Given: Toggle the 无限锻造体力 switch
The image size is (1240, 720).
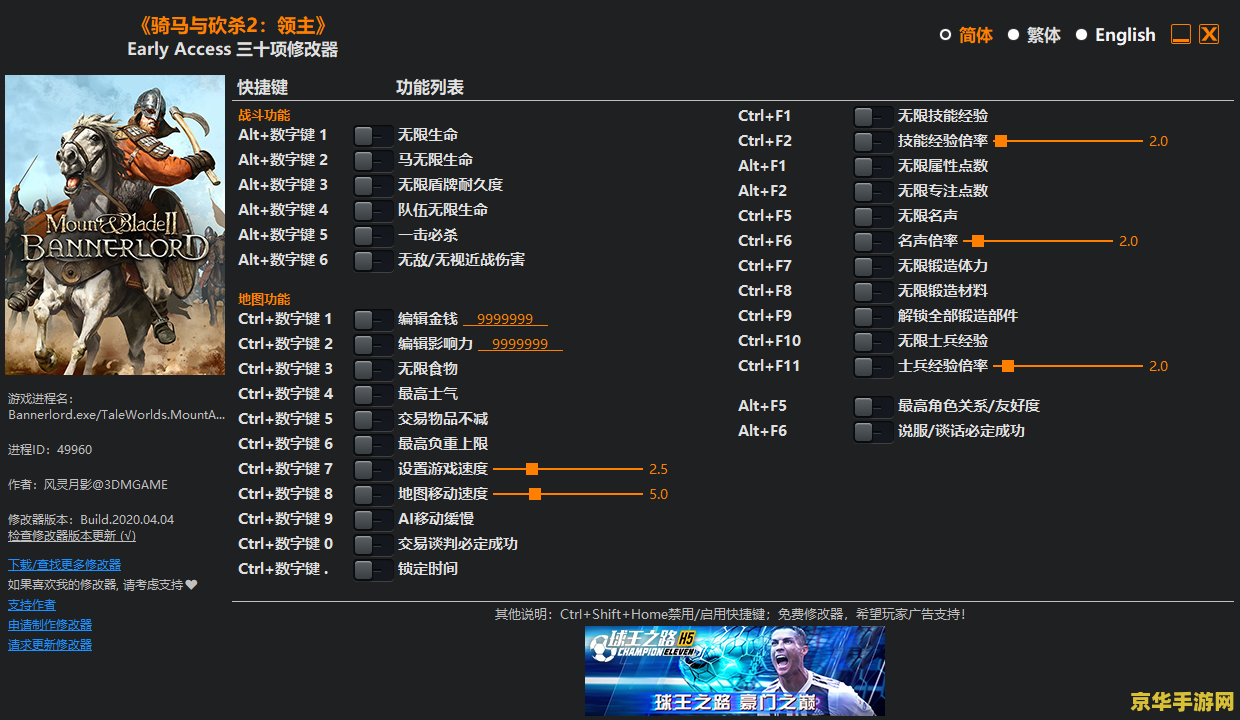Looking at the screenshot, I should point(873,266).
